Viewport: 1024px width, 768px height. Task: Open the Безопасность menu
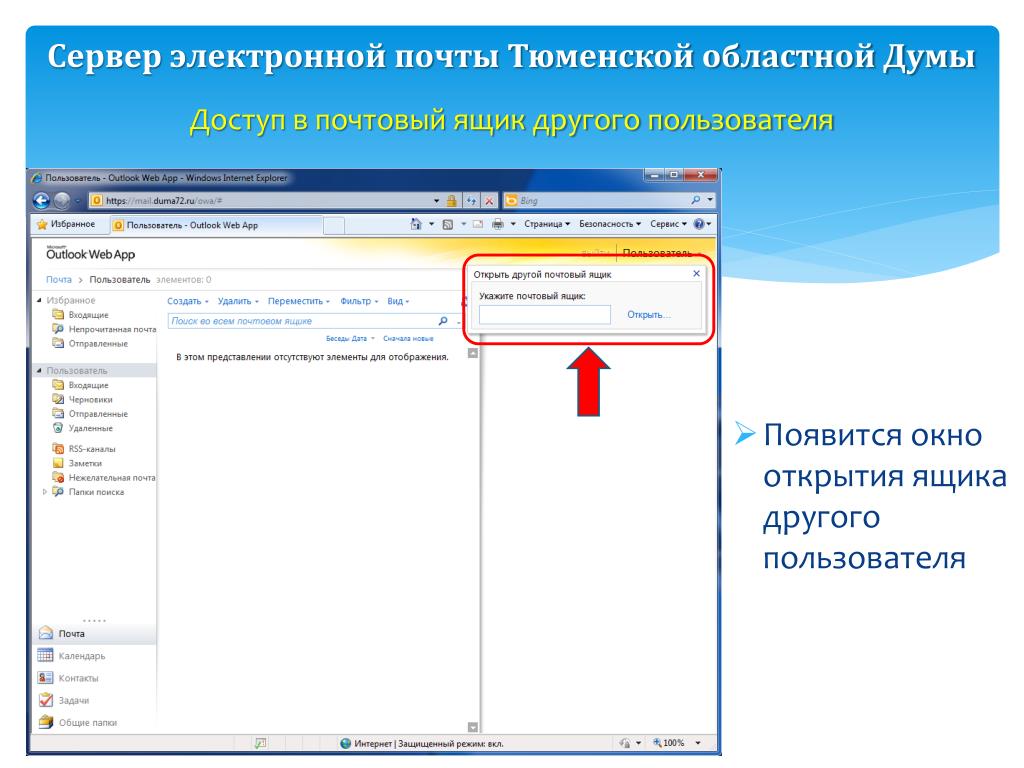[610, 224]
